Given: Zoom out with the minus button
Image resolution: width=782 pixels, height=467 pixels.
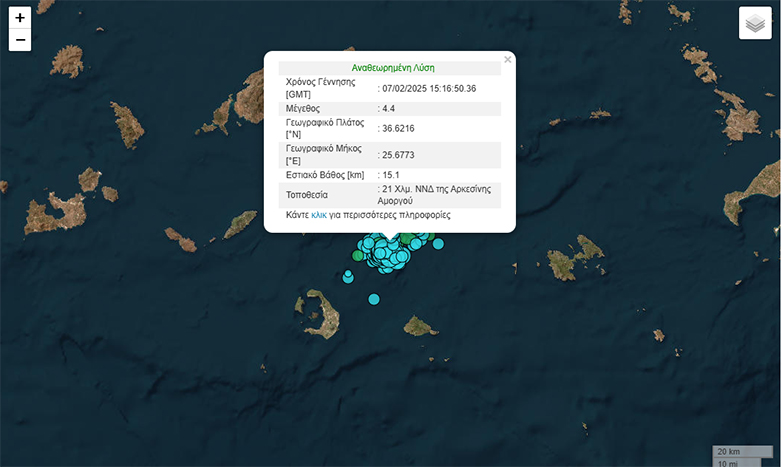Looking at the screenshot, I should click(x=20, y=41).
